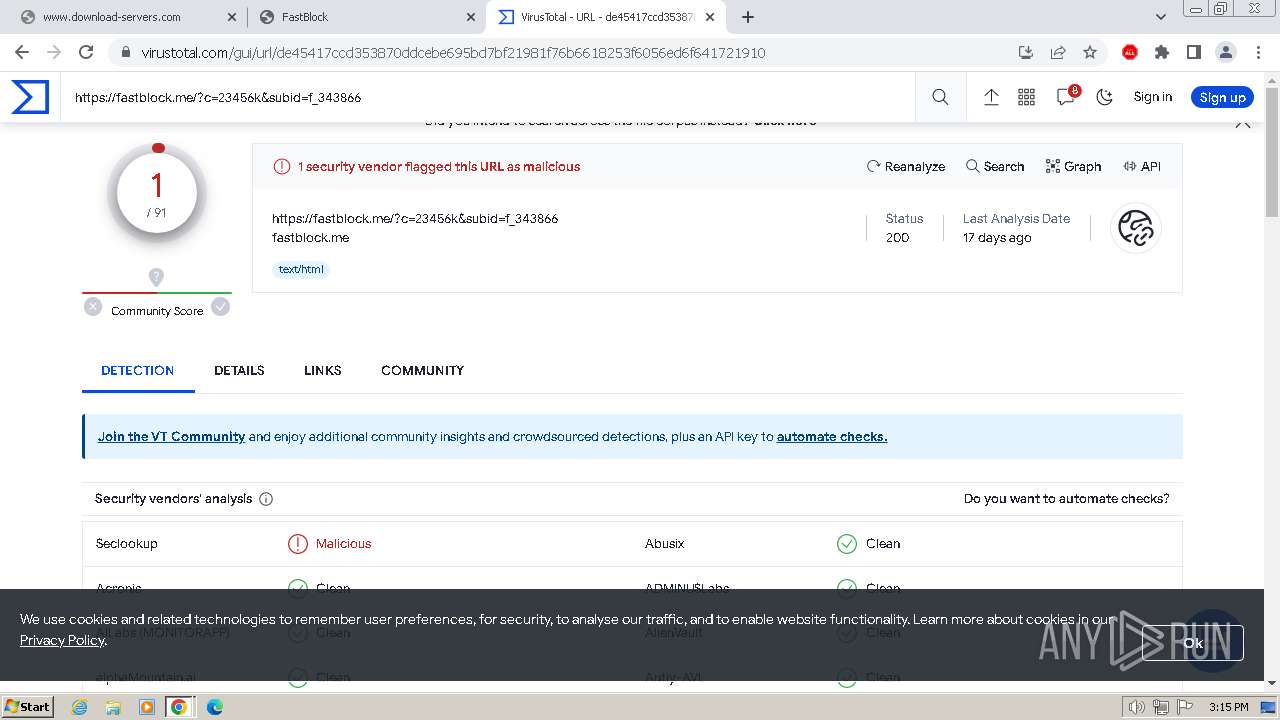Click Community Score upvote check icon

click(x=221, y=307)
